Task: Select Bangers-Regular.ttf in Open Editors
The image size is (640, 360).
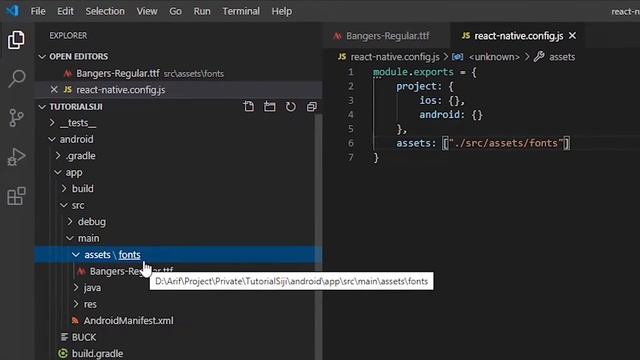Action: (179, 73)
